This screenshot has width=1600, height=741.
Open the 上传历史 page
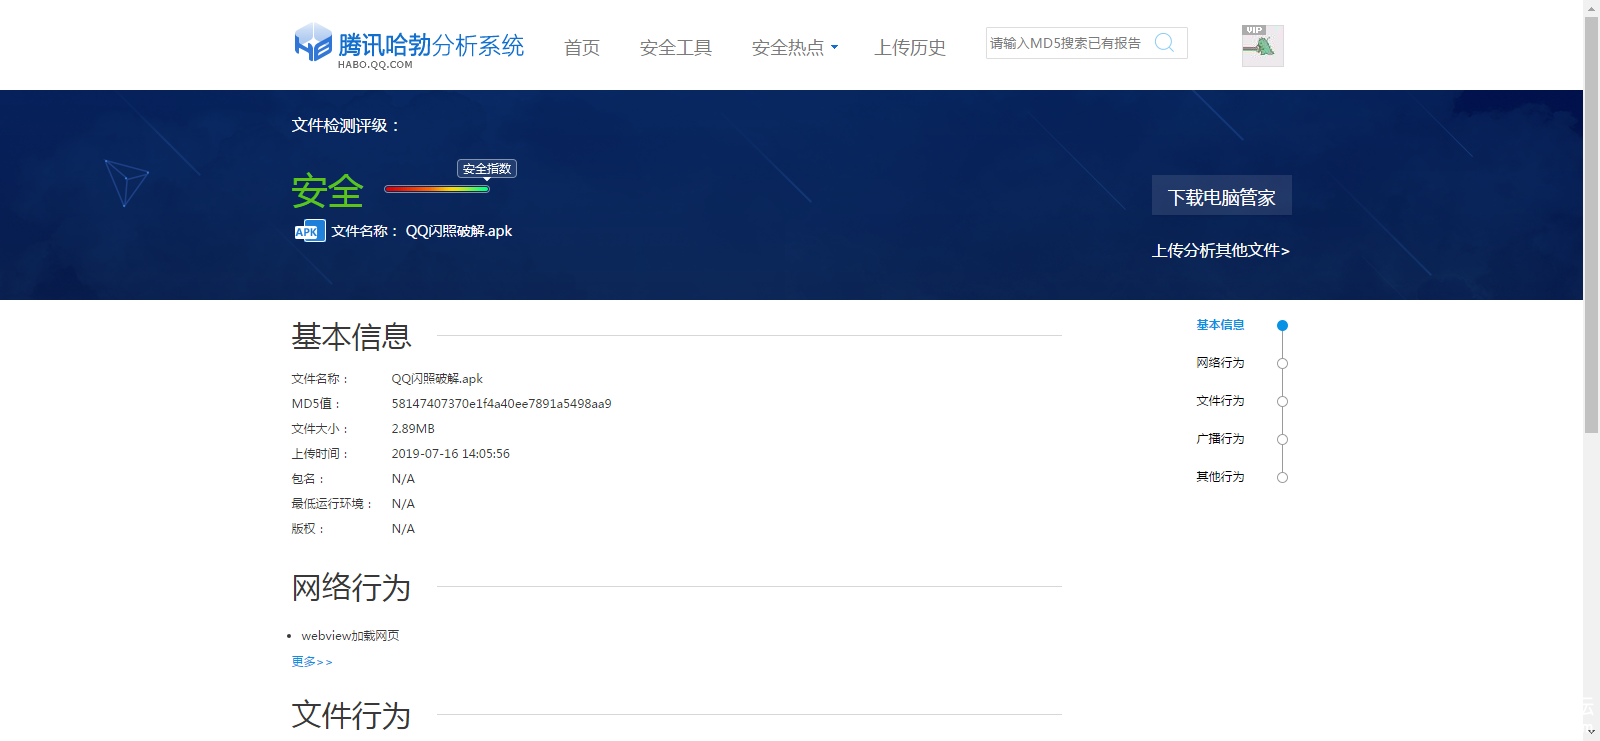[910, 48]
